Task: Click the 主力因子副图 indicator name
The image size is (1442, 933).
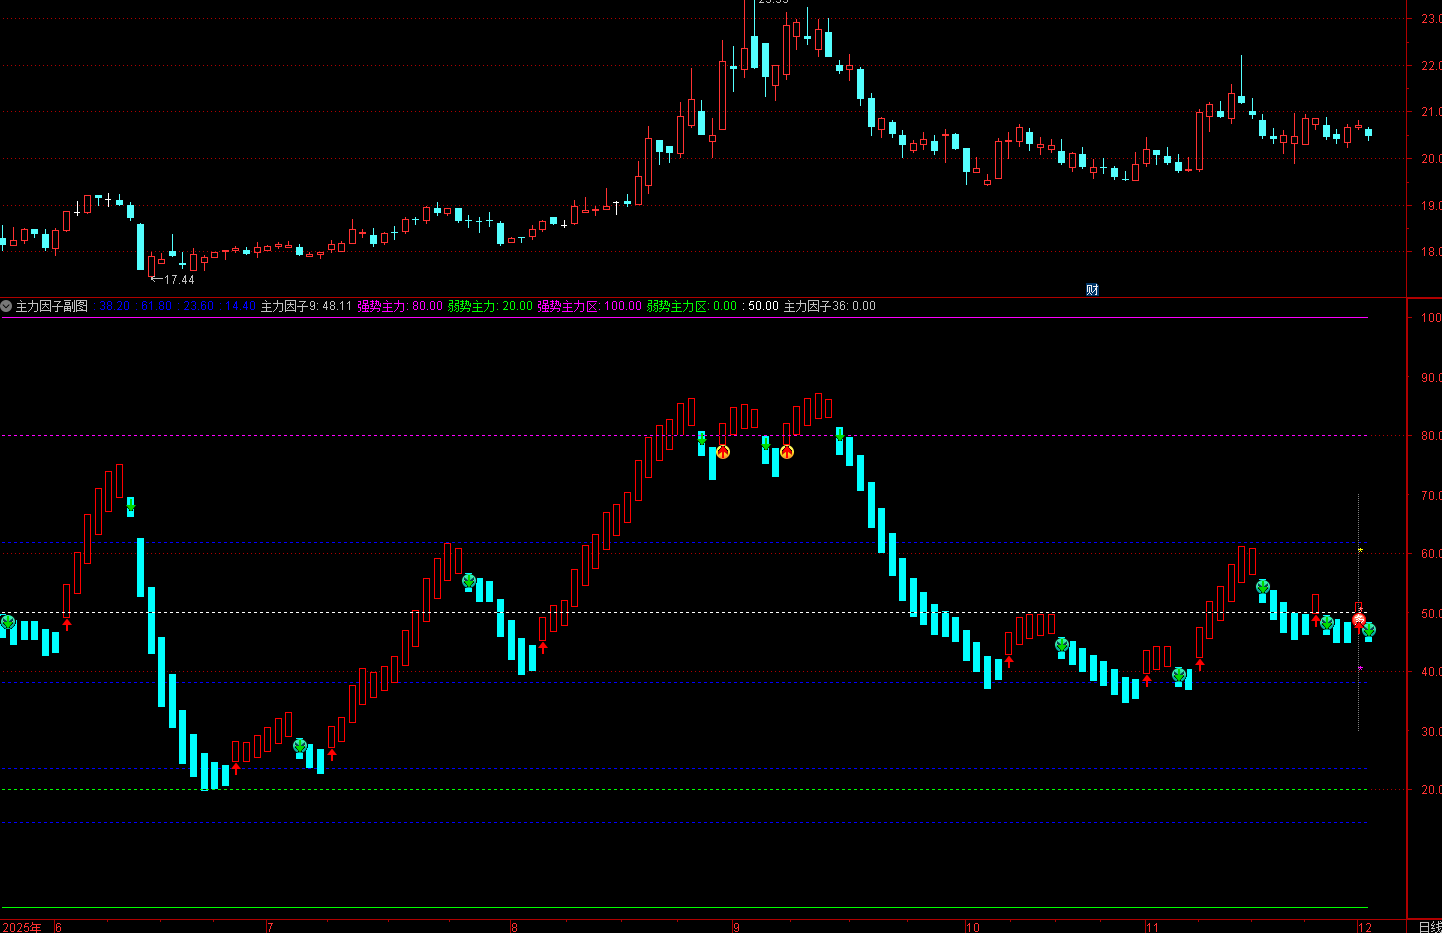Action: pyautogui.click(x=52, y=306)
